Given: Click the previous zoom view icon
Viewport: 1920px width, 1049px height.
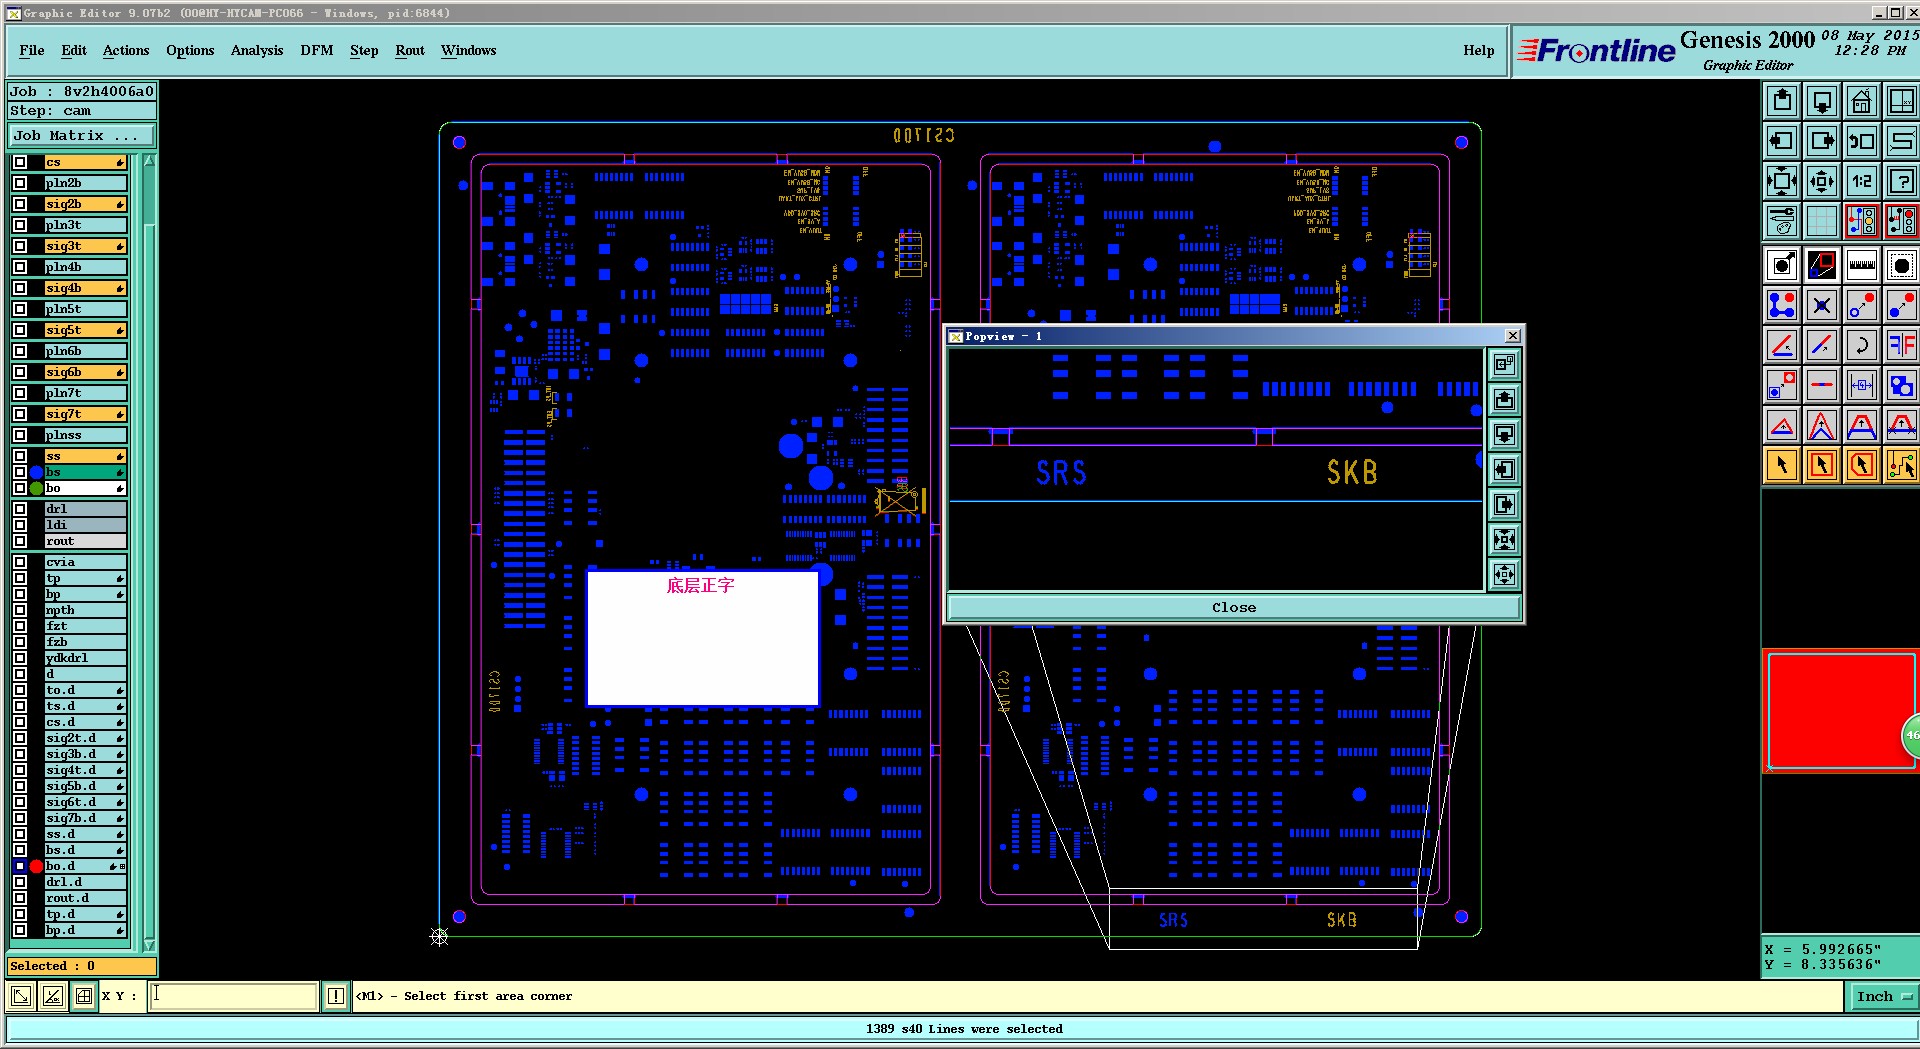Looking at the screenshot, I should click(x=1861, y=141).
